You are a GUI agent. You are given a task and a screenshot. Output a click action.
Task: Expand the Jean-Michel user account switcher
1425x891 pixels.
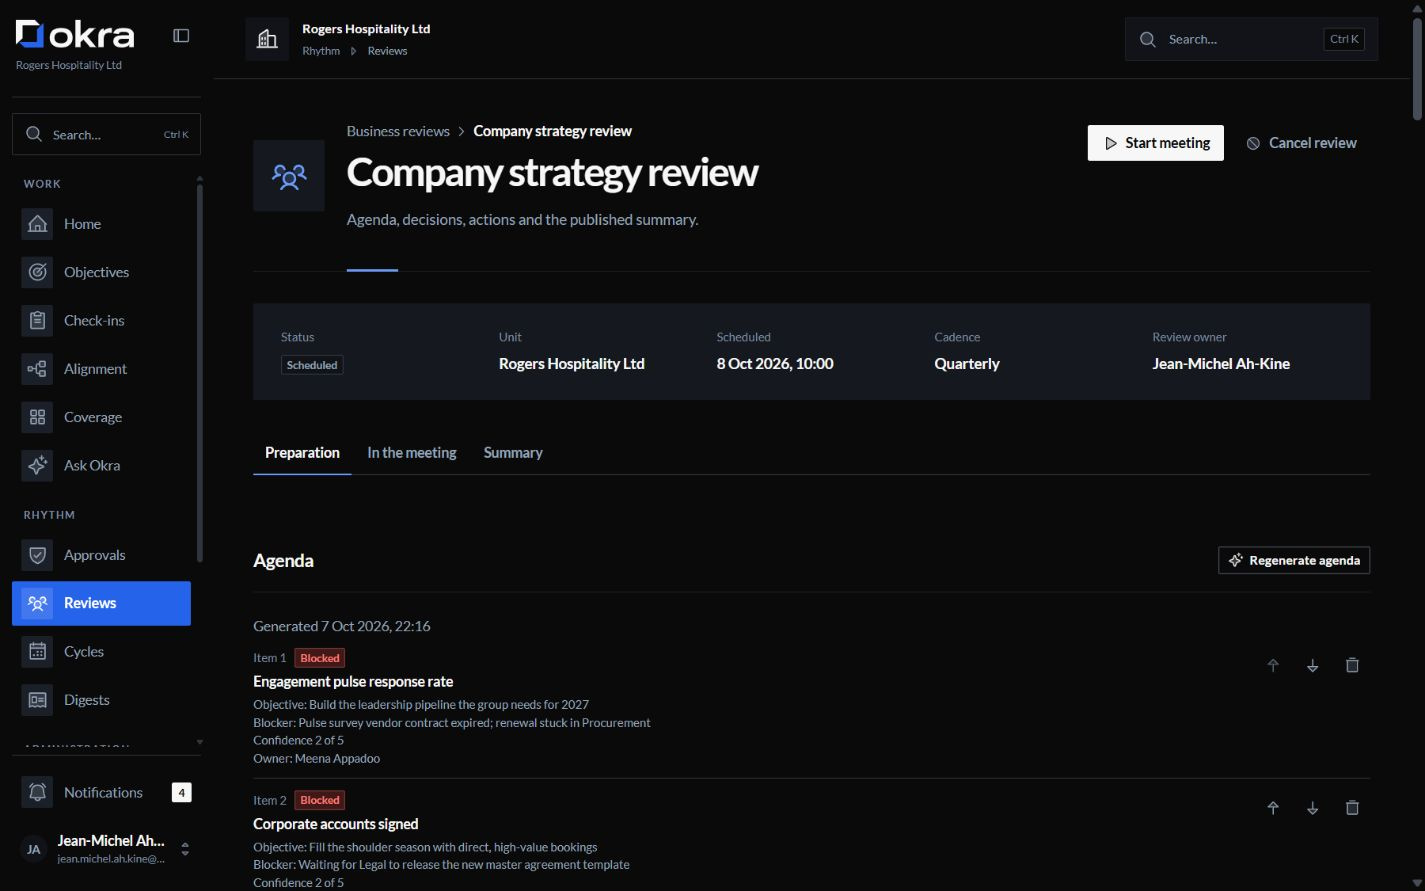[185, 849]
